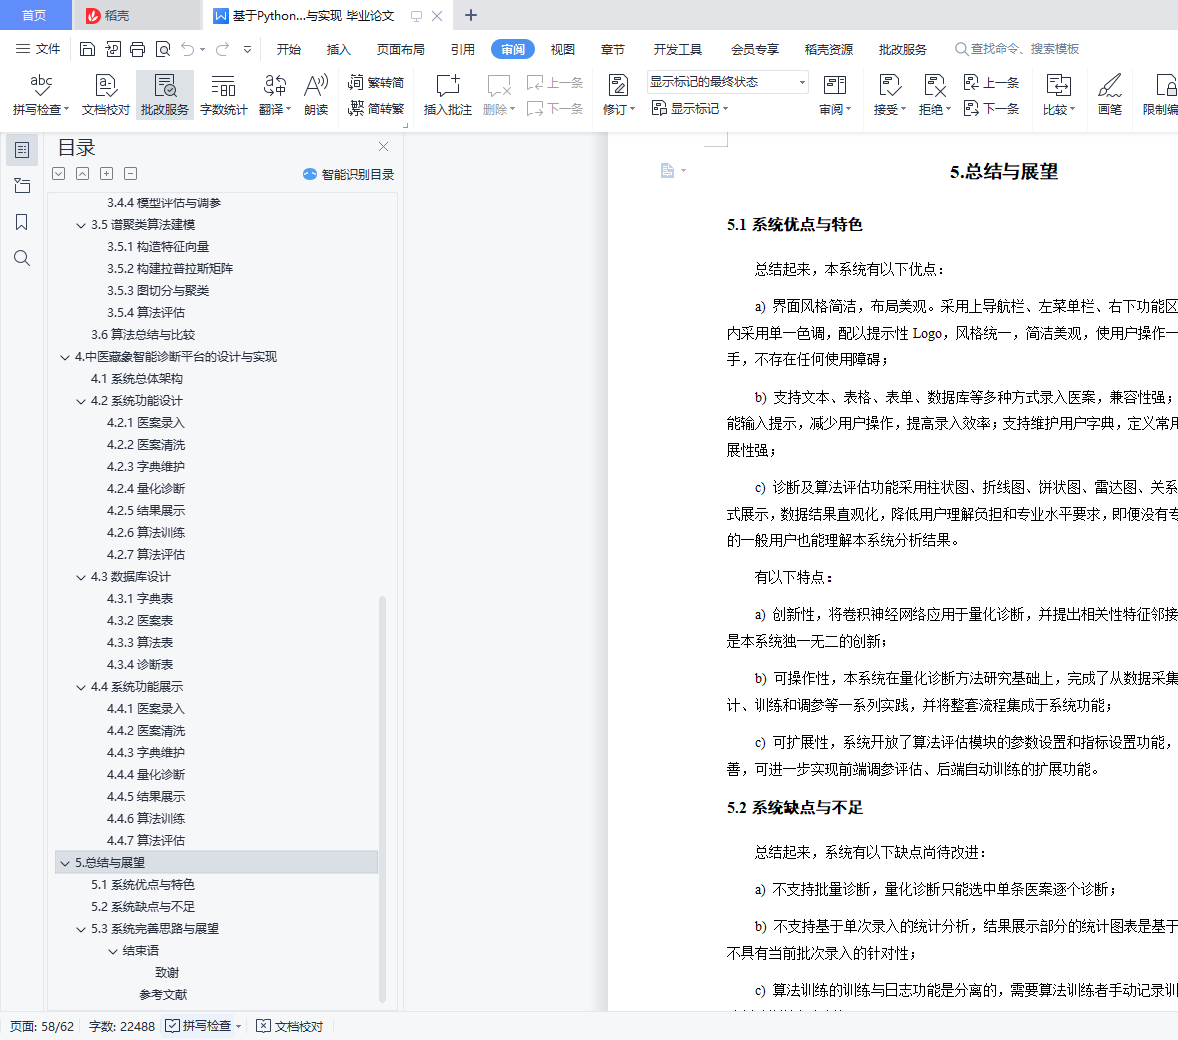1178x1040 pixels.
Task: Switch to the 开发工具 ribbon tab
Action: coord(678,50)
